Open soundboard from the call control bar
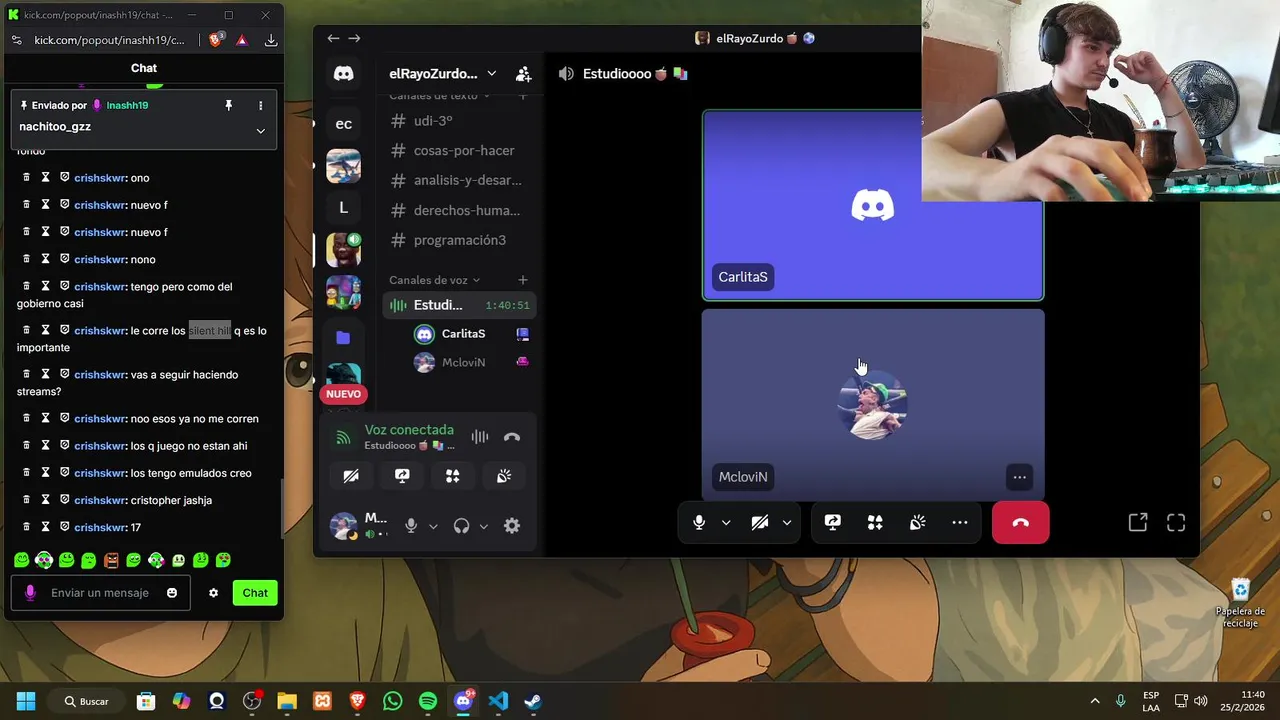Viewport: 1280px width, 720px height. click(x=917, y=522)
